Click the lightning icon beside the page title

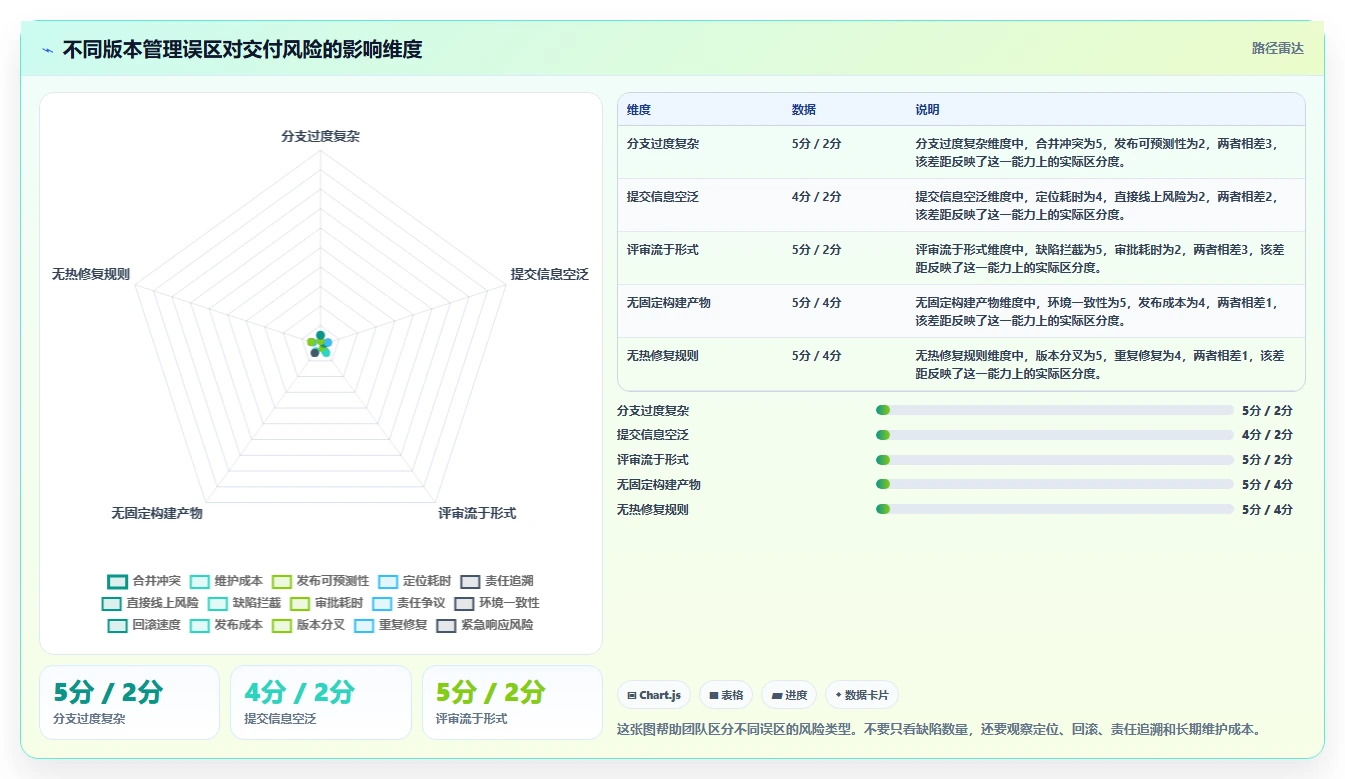(x=48, y=50)
